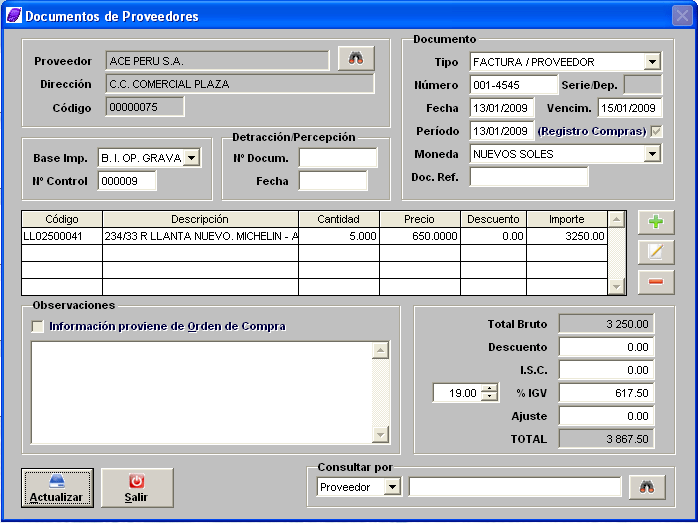This screenshot has width=698, height=523.
Task: Select row discount cell 0.00
Action: [493, 236]
